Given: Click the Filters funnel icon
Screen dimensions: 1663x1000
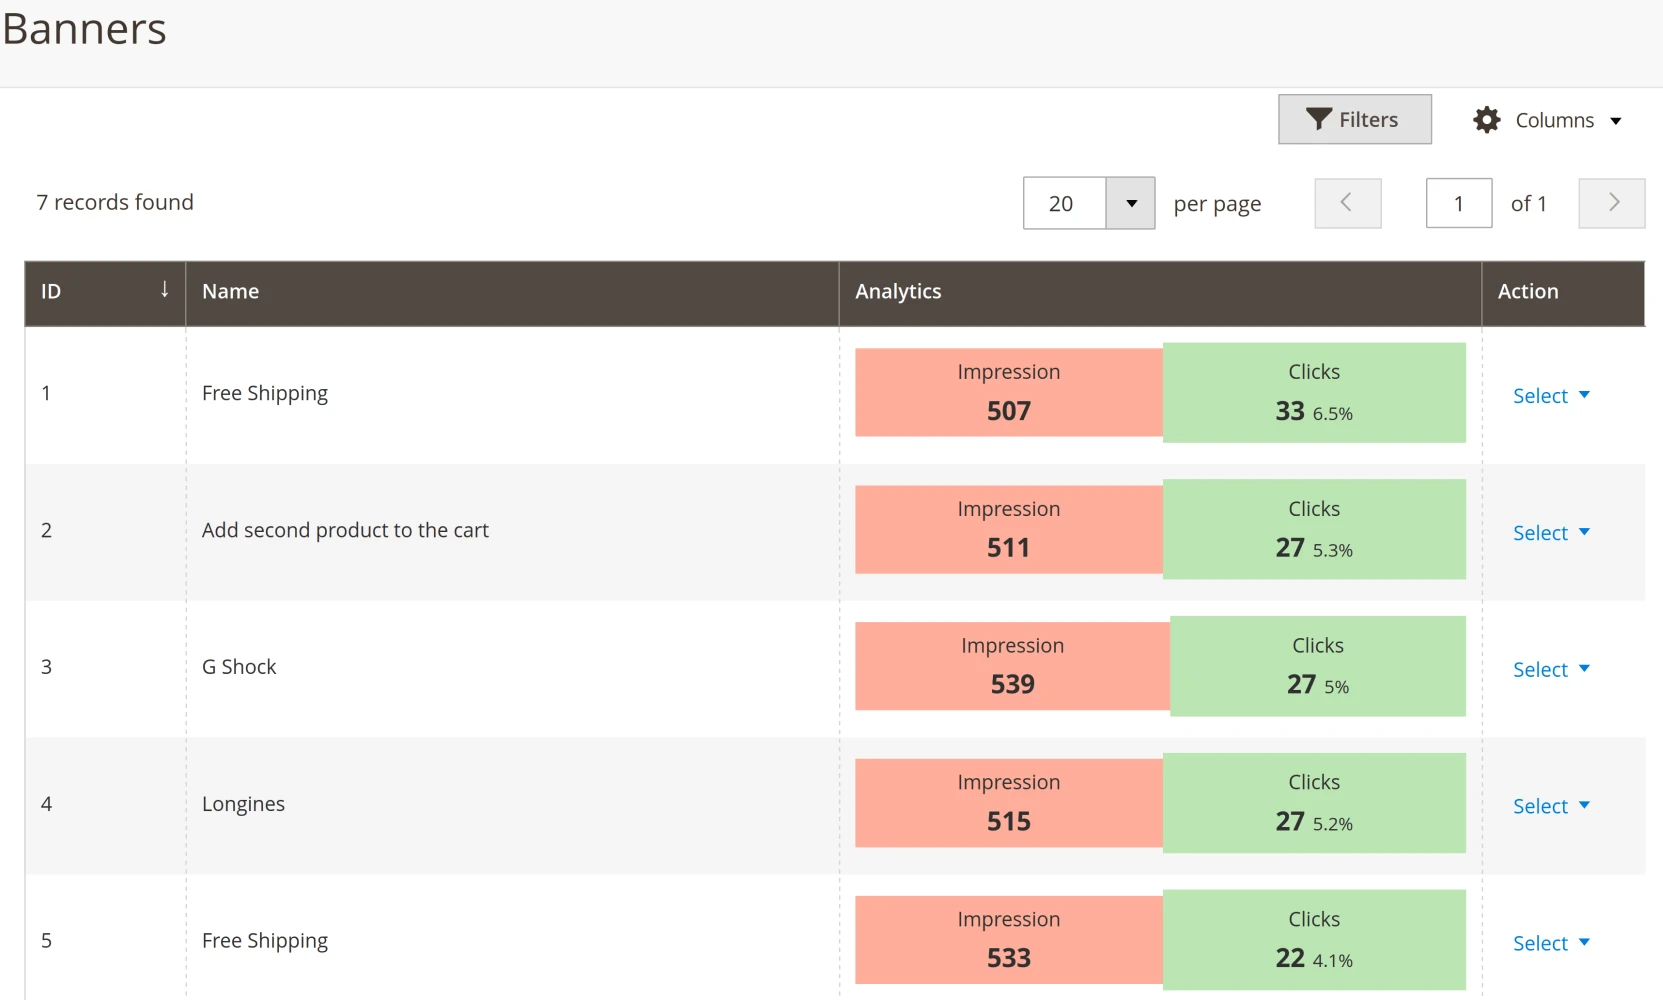Looking at the screenshot, I should click(1318, 119).
